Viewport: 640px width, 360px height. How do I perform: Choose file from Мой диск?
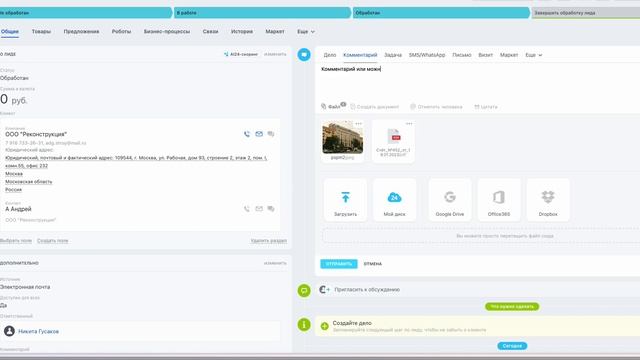click(394, 200)
